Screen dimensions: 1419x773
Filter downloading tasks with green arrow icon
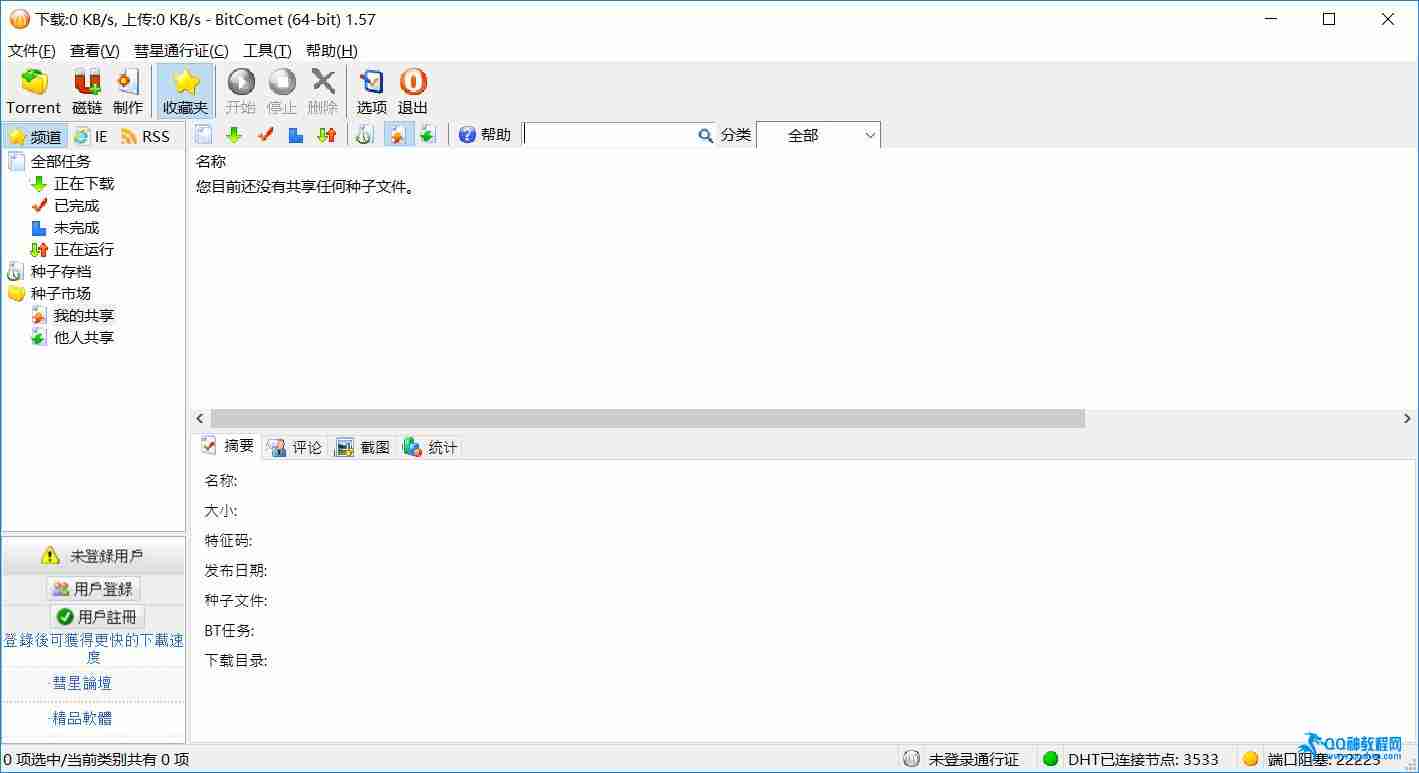(234, 135)
